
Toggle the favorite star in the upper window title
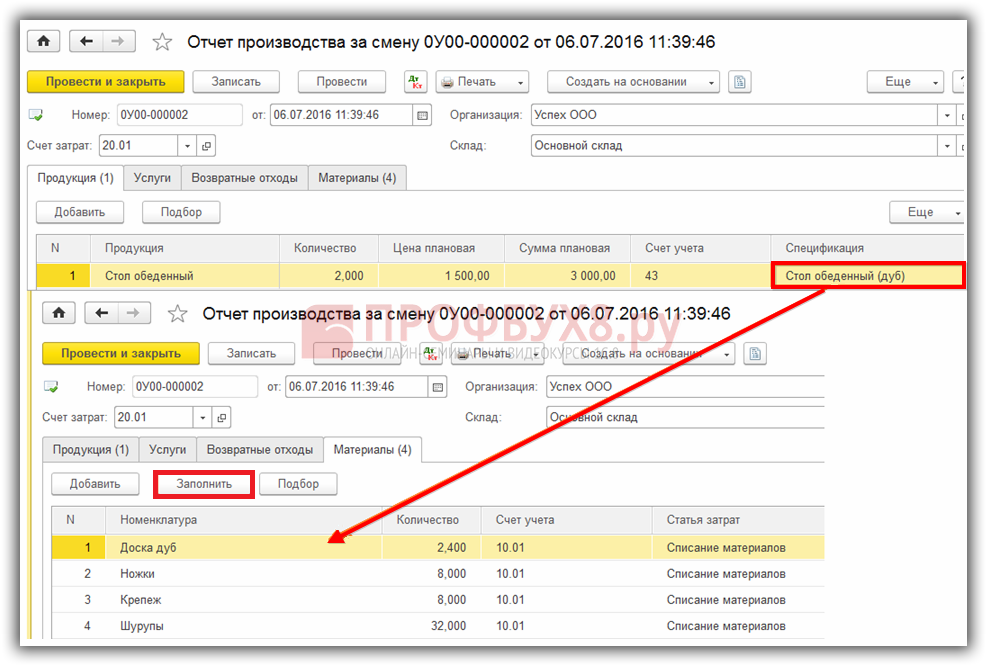click(162, 42)
